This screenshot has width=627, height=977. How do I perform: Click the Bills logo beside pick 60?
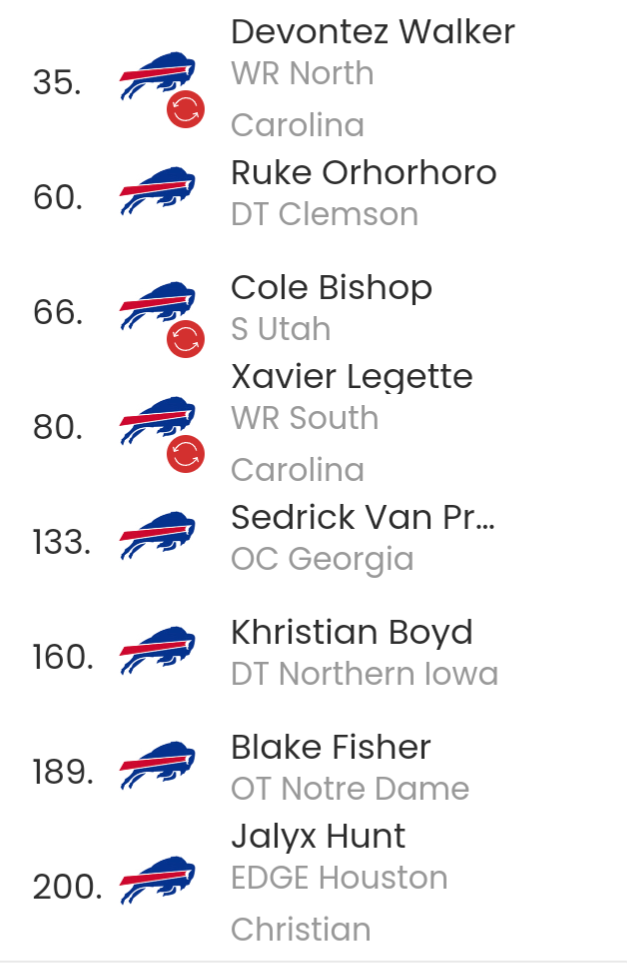(x=157, y=191)
